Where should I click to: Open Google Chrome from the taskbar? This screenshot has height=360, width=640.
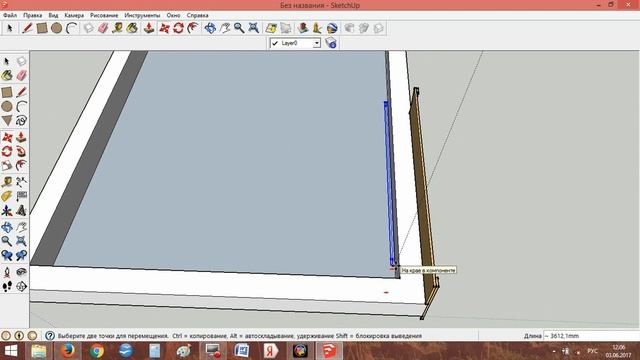coord(97,351)
